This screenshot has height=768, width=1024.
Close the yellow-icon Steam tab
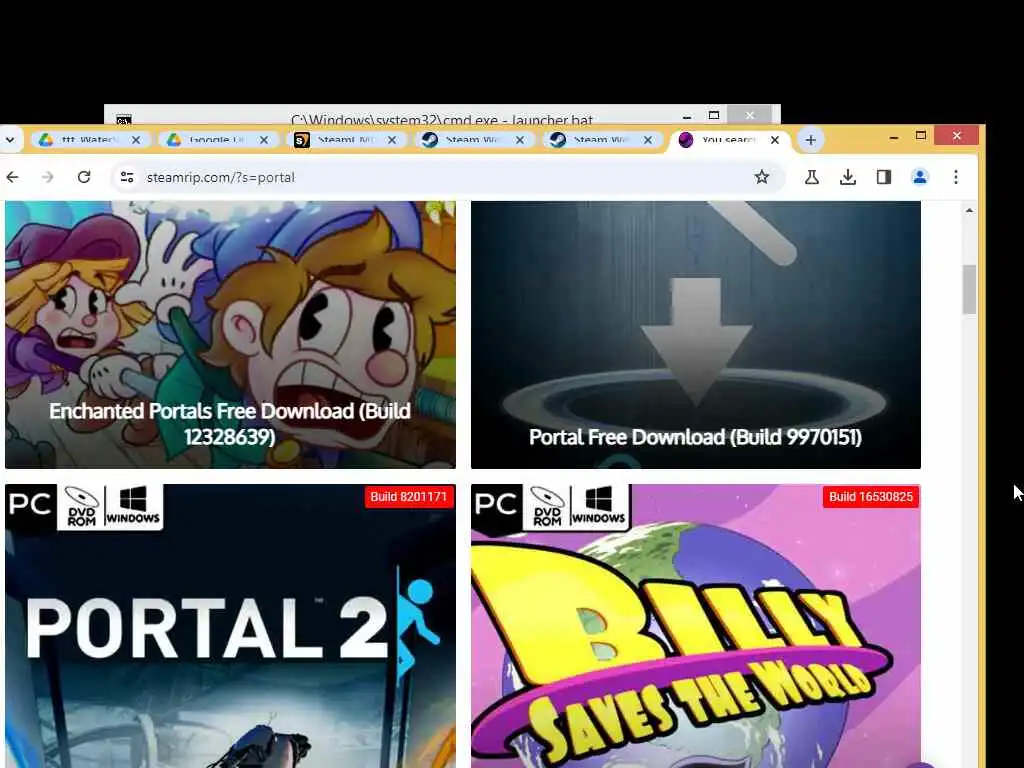(392, 140)
